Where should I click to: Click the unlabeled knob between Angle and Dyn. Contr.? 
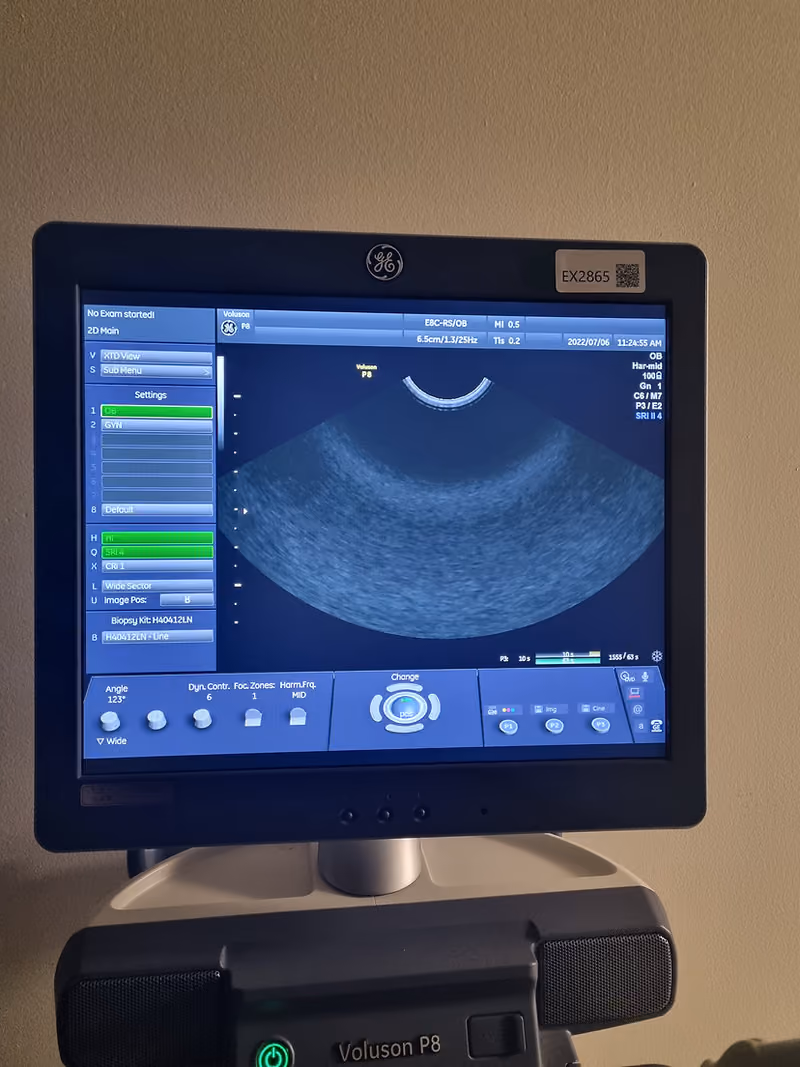point(156,719)
